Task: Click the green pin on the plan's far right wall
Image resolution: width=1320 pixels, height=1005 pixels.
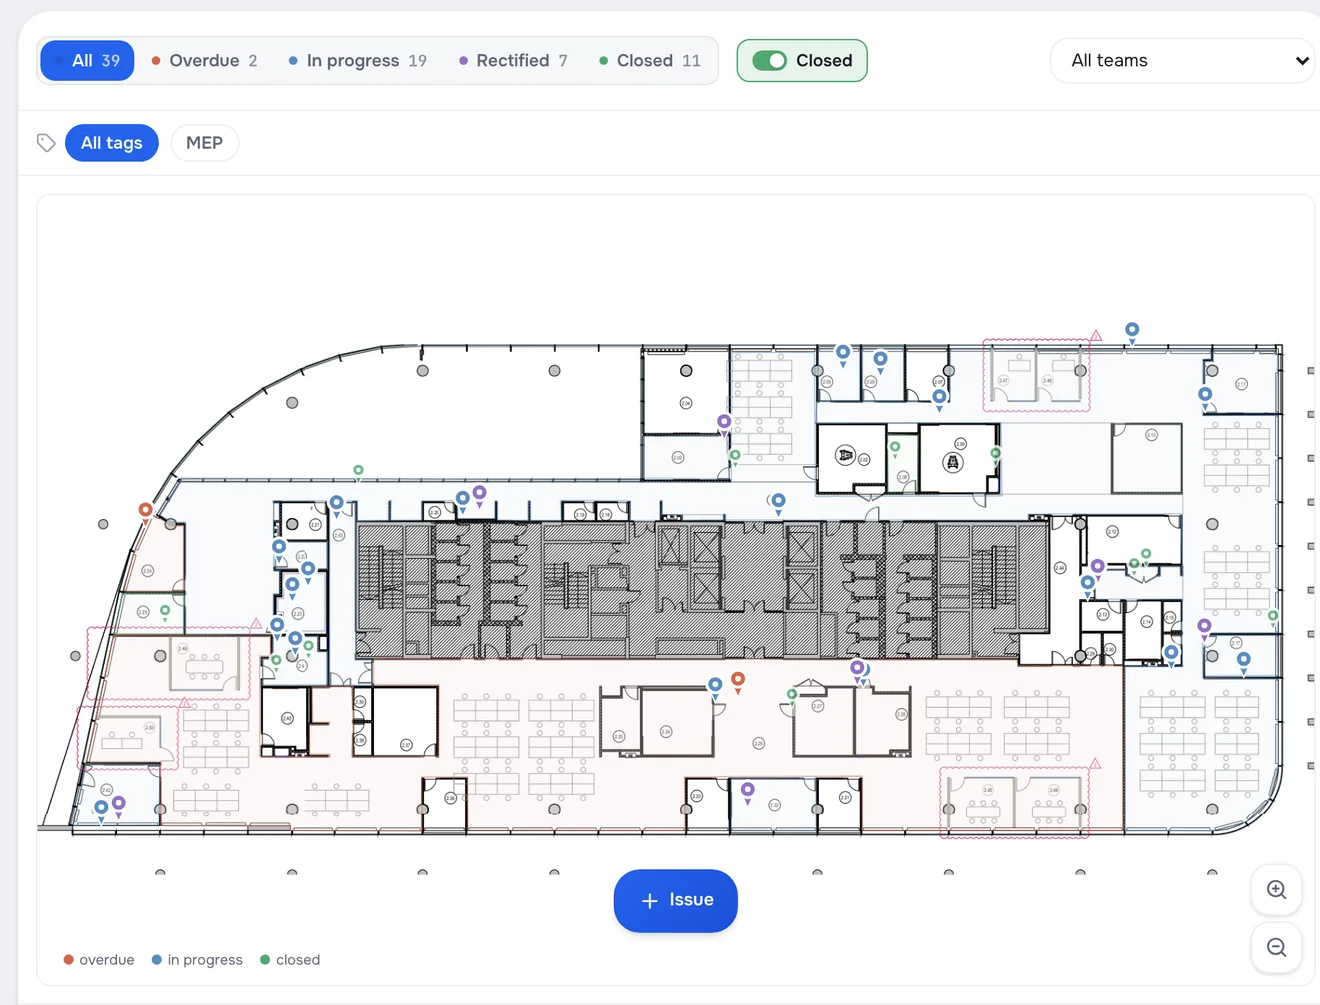Action: tap(1273, 617)
